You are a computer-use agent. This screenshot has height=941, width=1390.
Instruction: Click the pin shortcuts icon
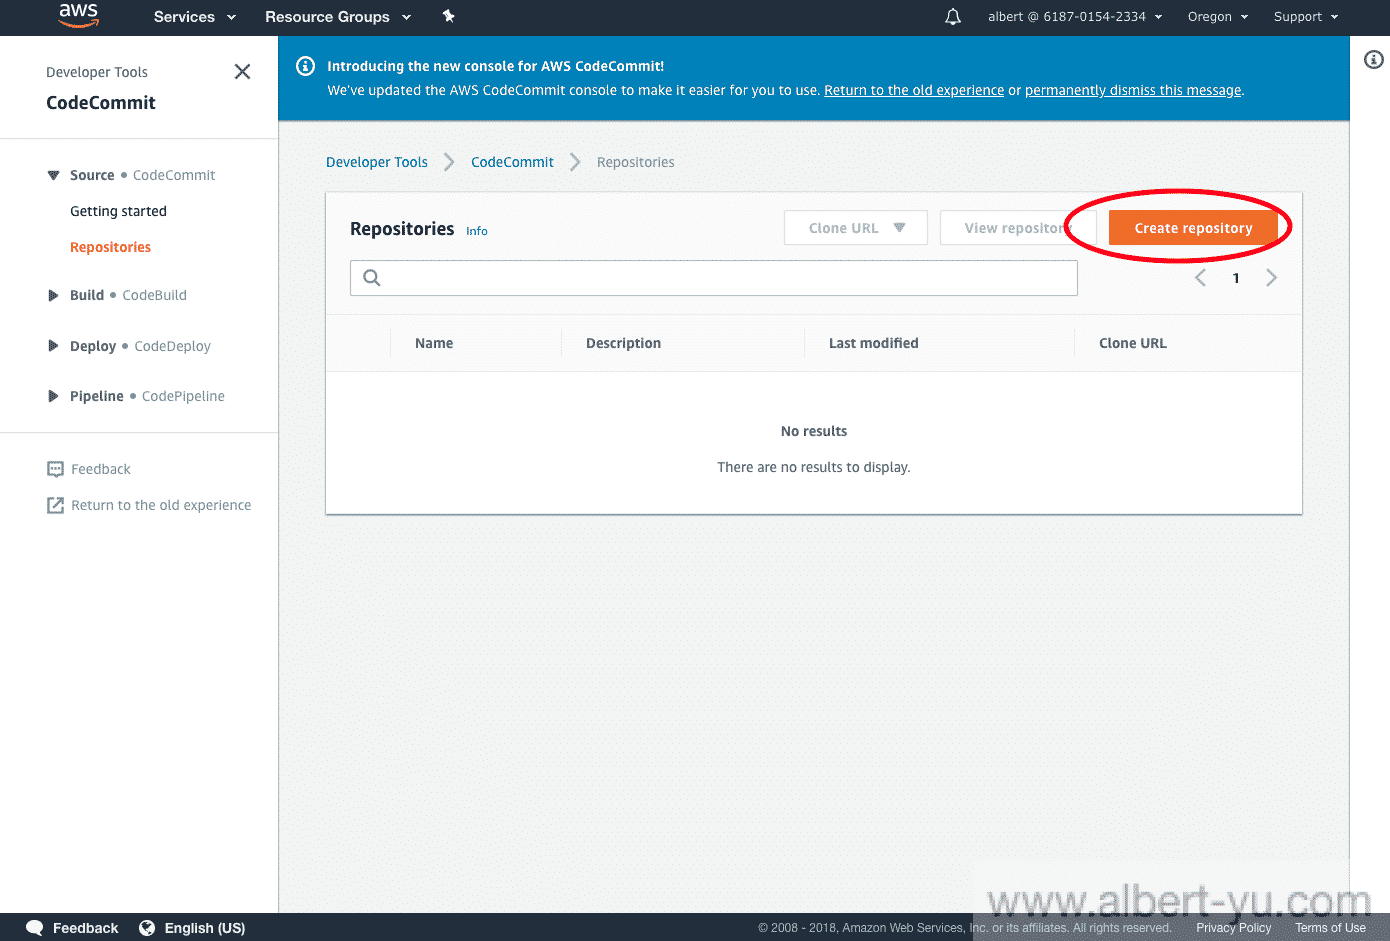(449, 16)
